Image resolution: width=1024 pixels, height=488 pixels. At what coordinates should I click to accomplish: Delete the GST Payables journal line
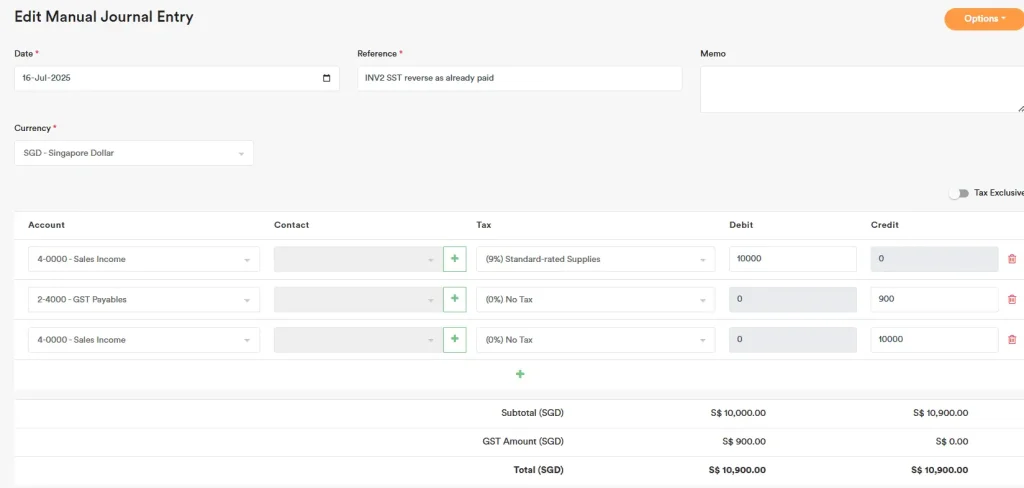(1011, 299)
